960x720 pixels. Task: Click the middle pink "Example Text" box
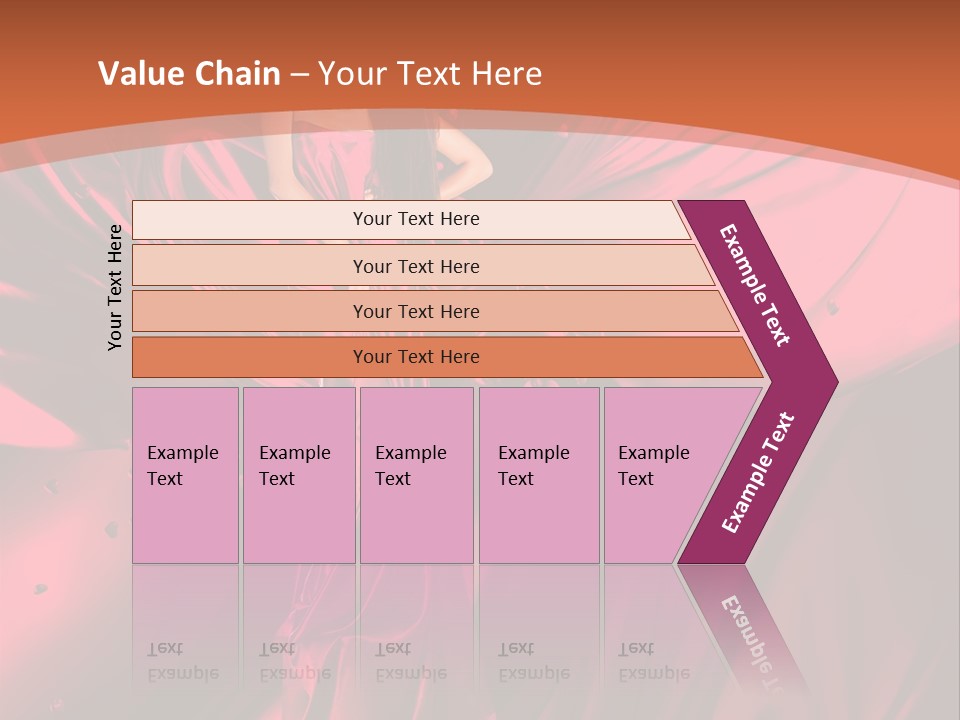point(416,475)
